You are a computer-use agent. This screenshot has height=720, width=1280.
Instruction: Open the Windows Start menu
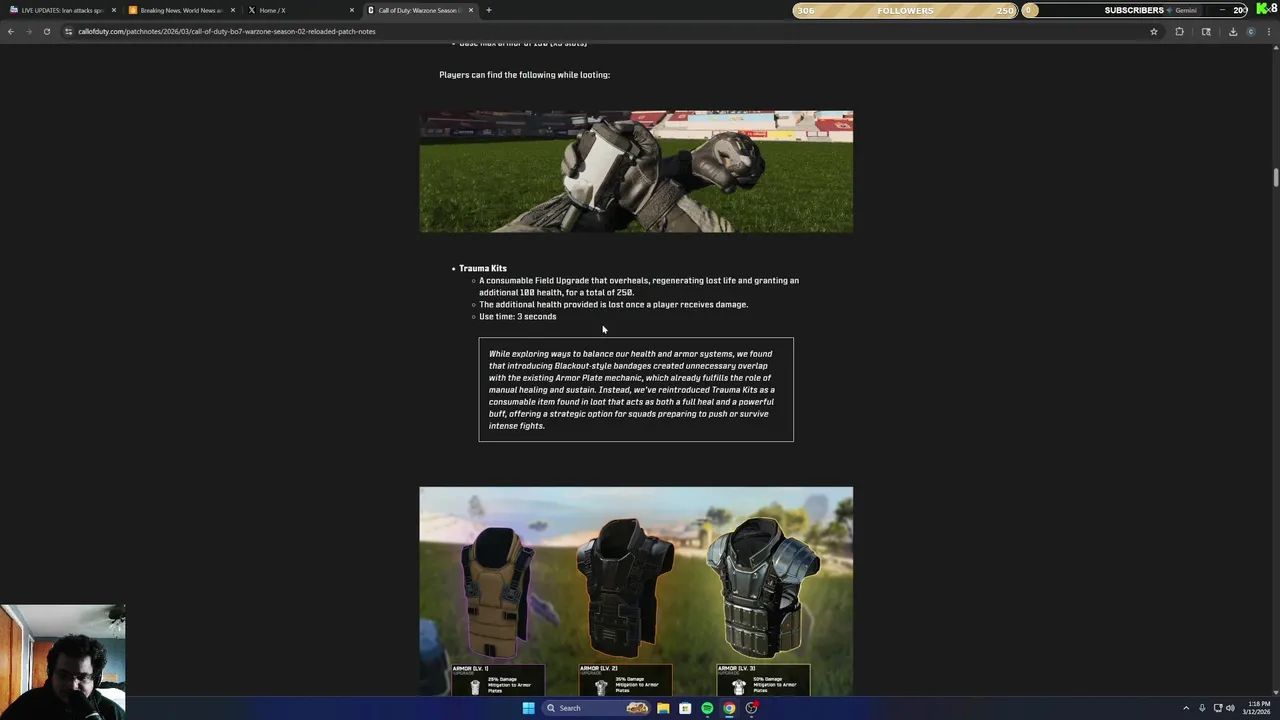pyautogui.click(x=528, y=708)
